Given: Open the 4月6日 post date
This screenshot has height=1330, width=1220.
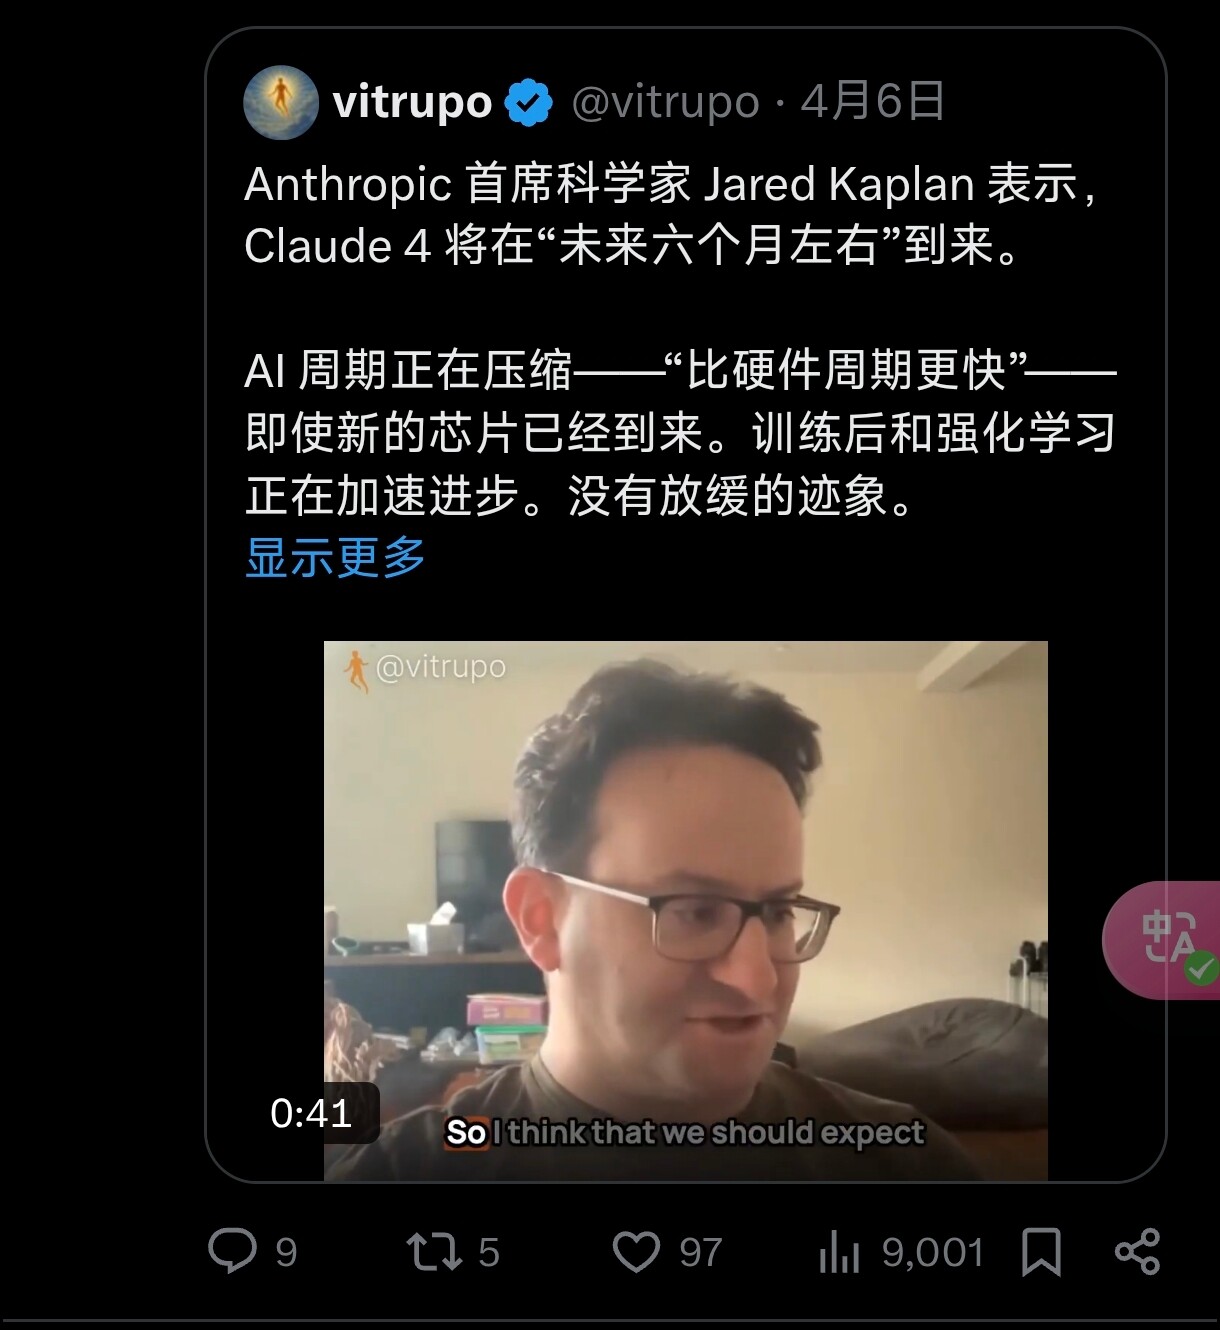Looking at the screenshot, I should click(x=873, y=102).
